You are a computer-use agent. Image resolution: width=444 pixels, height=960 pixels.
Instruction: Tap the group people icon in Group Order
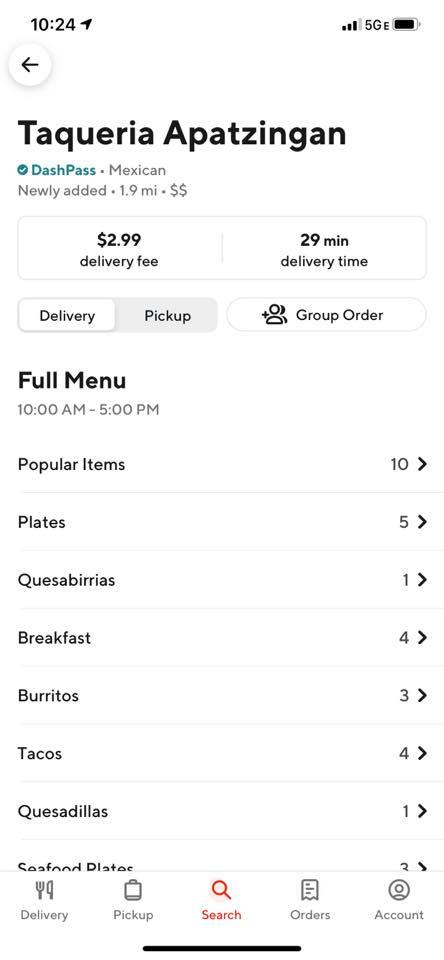point(274,315)
